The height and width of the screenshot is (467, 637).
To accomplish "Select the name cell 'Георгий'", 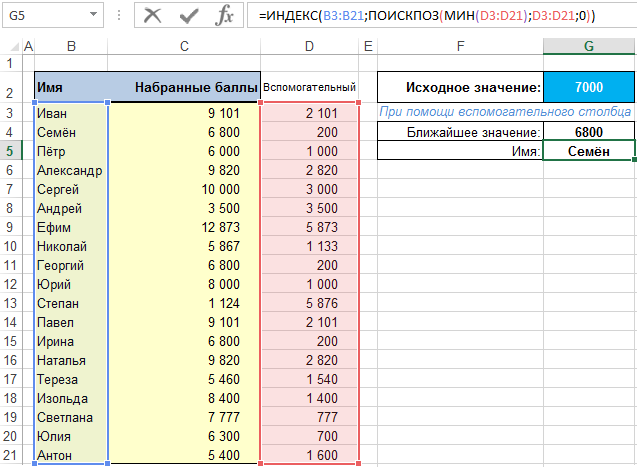I will click(x=71, y=266).
